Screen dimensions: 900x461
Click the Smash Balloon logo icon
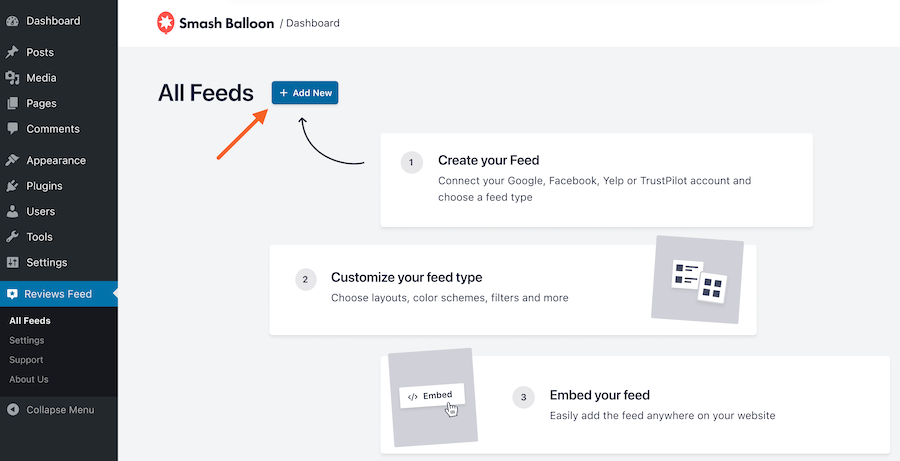[165, 22]
